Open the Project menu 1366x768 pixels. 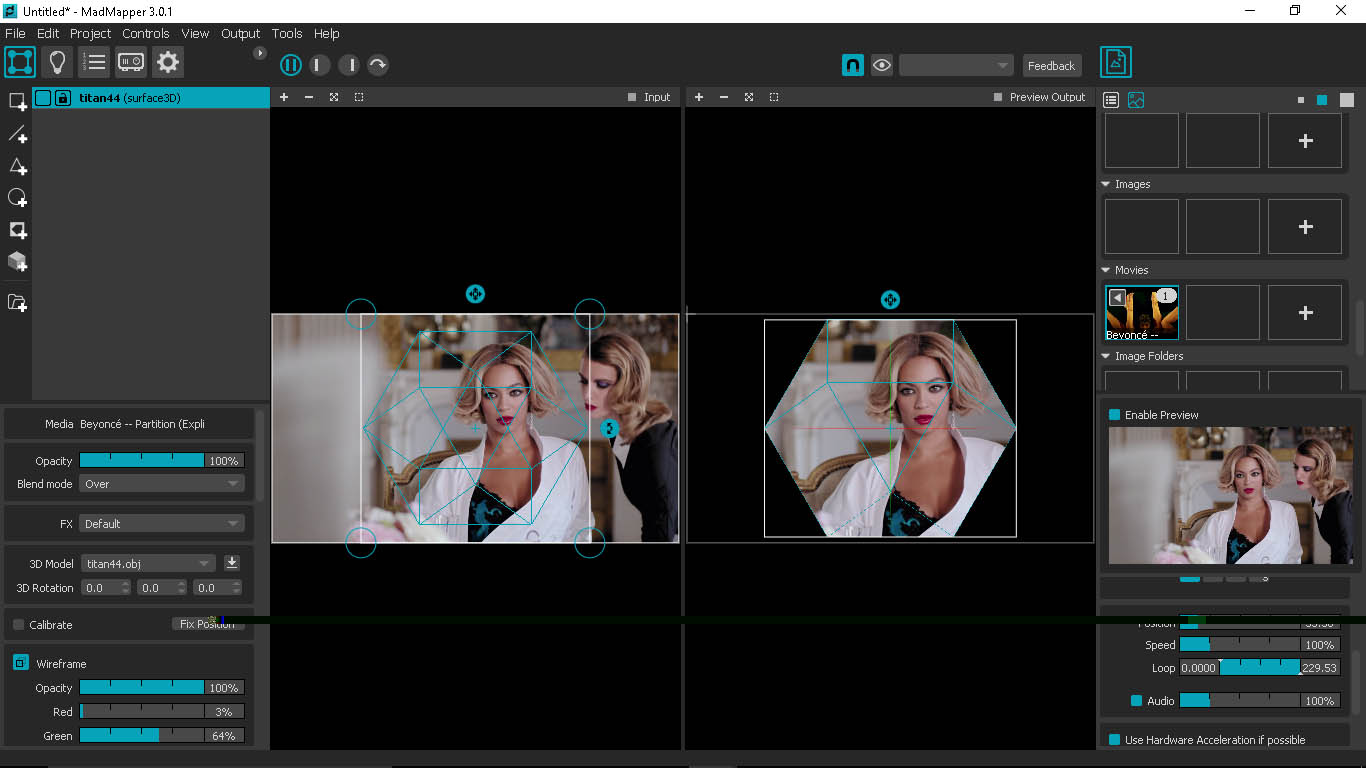pyautogui.click(x=90, y=33)
